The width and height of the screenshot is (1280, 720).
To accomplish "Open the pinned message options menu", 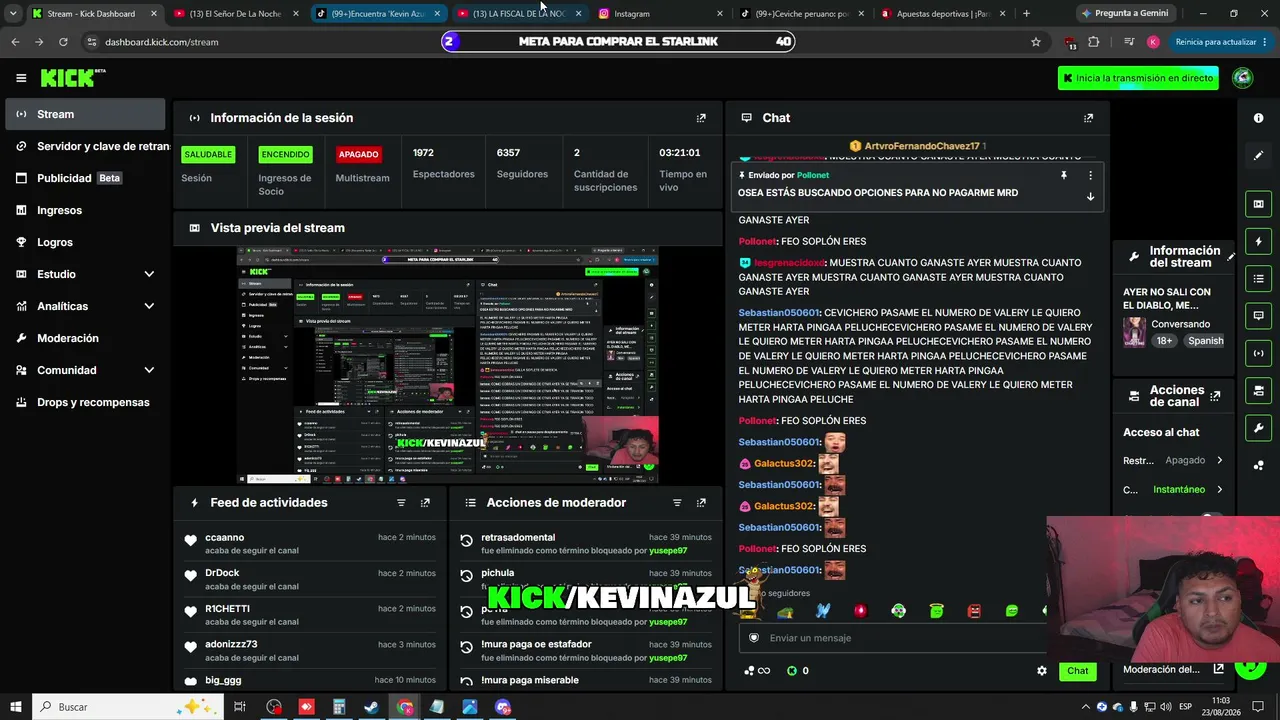I will pyautogui.click(x=1090, y=175).
